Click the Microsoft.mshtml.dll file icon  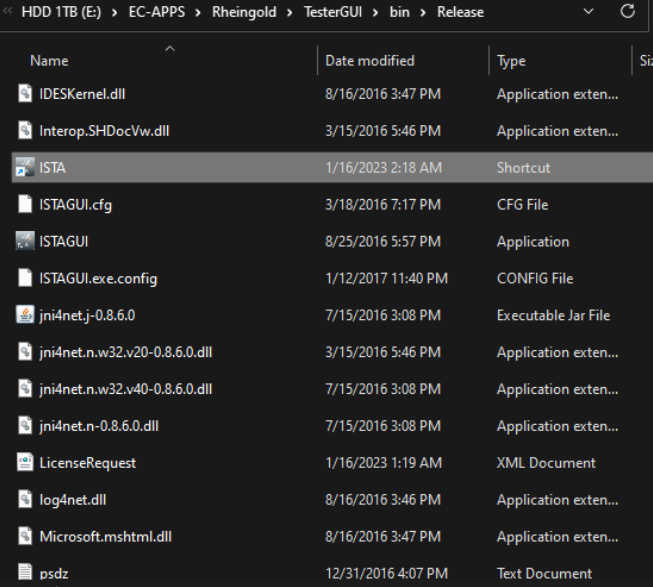(25, 536)
